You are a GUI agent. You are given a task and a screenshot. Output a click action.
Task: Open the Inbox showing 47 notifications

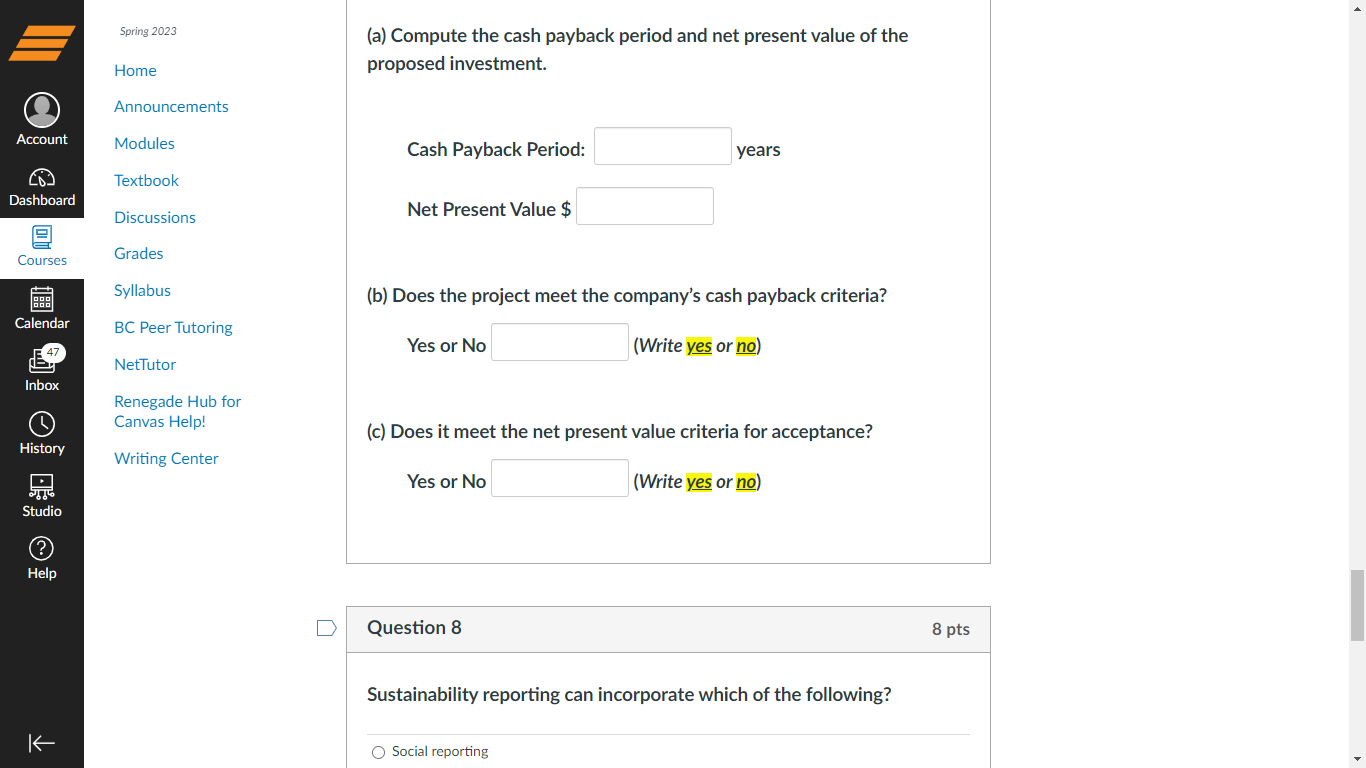pos(41,368)
